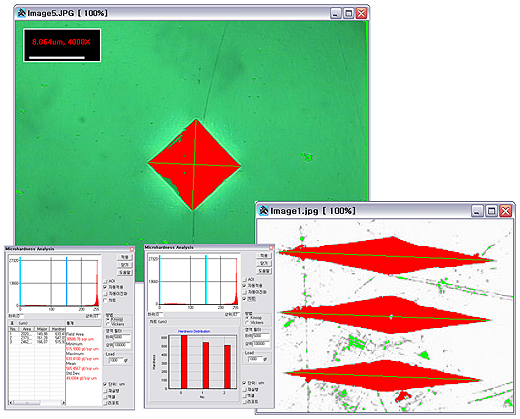Uncheck 차트 in the Hardness Distribution dialog
The height and width of the screenshot is (419, 520).
click(x=245, y=299)
